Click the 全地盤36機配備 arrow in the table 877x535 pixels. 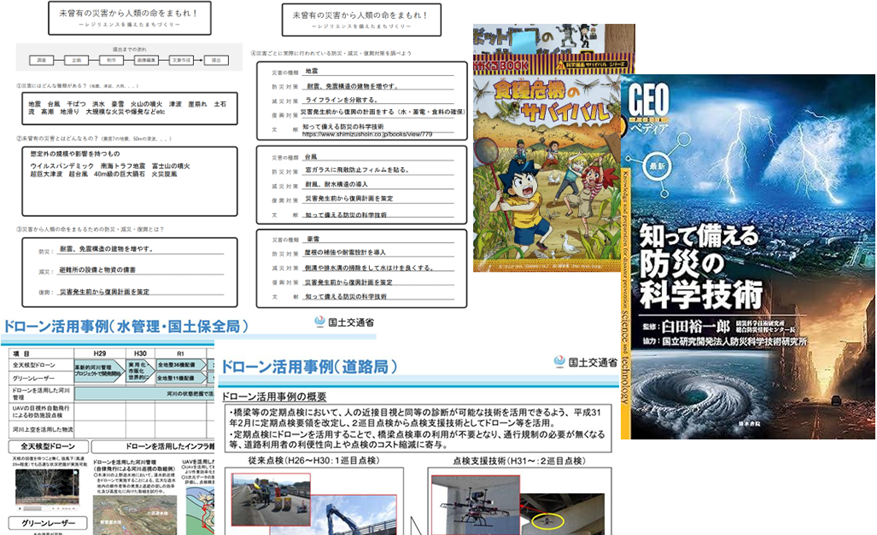pos(179,365)
